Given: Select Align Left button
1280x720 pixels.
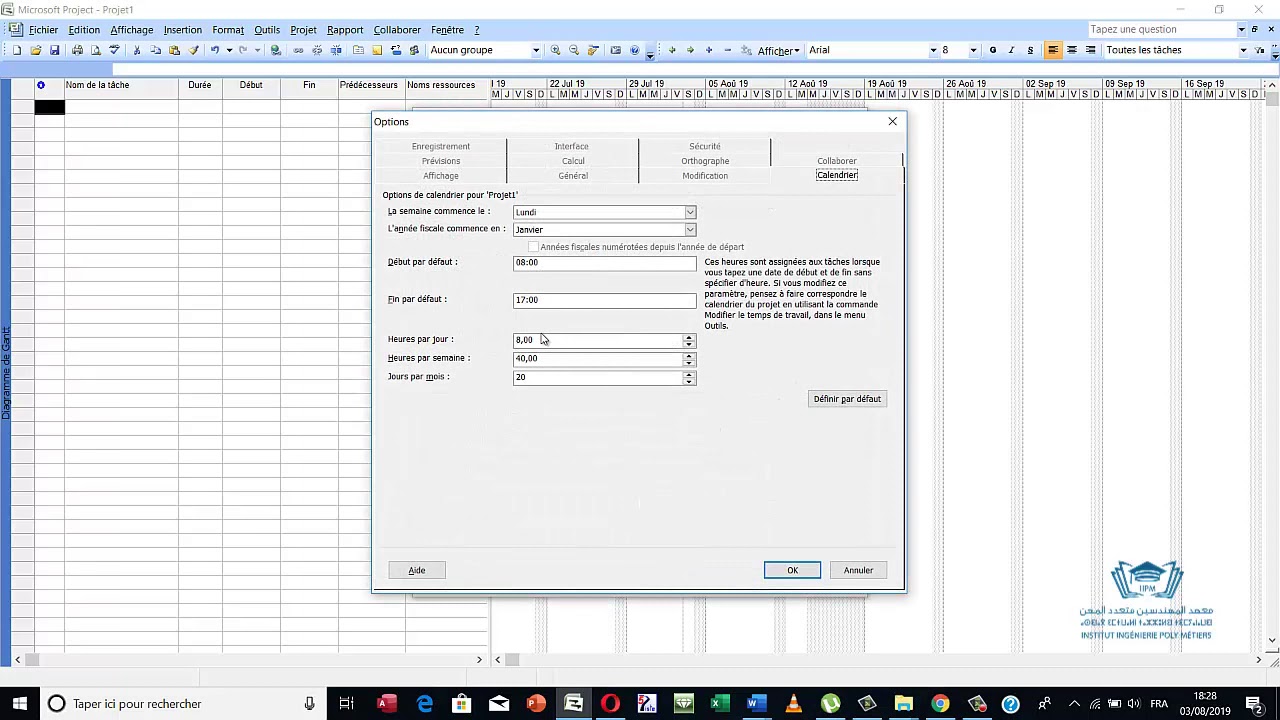Looking at the screenshot, I should 1053,50.
